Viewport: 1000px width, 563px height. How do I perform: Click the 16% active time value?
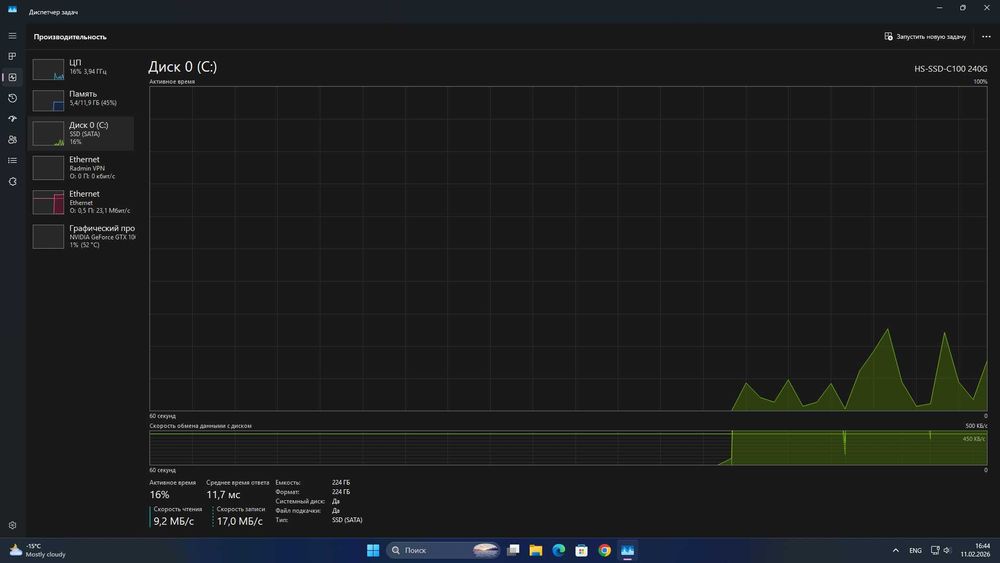[x=159, y=495]
